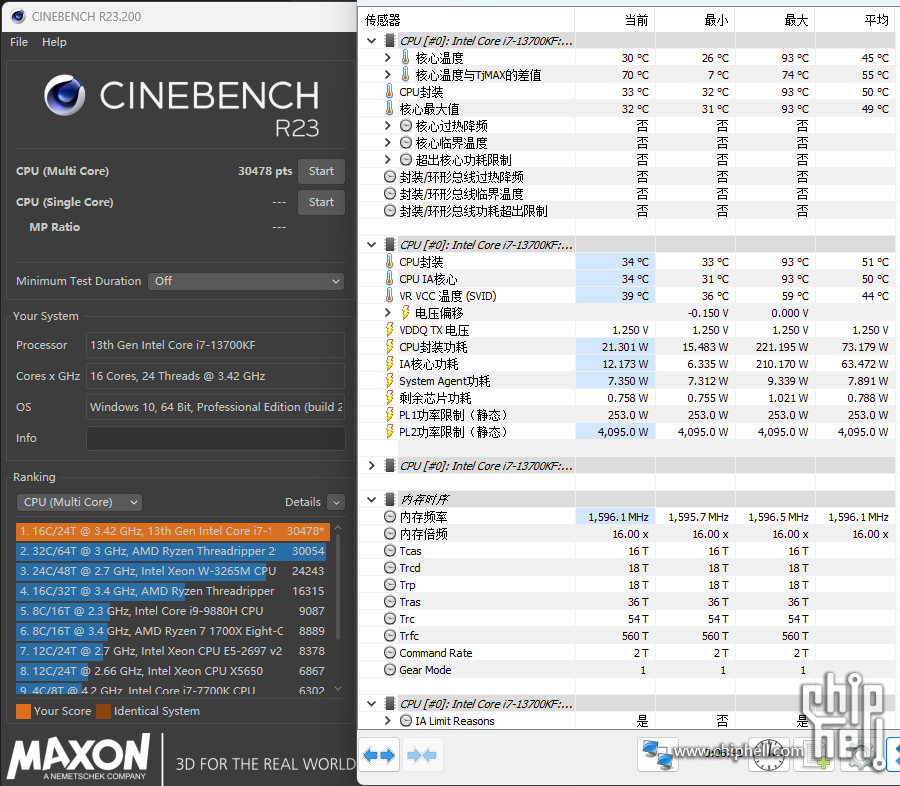Open the Minimum Test Duration dropdown
Image resolution: width=900 pixels, height=786 pixels.
click(x=246, y=281)
